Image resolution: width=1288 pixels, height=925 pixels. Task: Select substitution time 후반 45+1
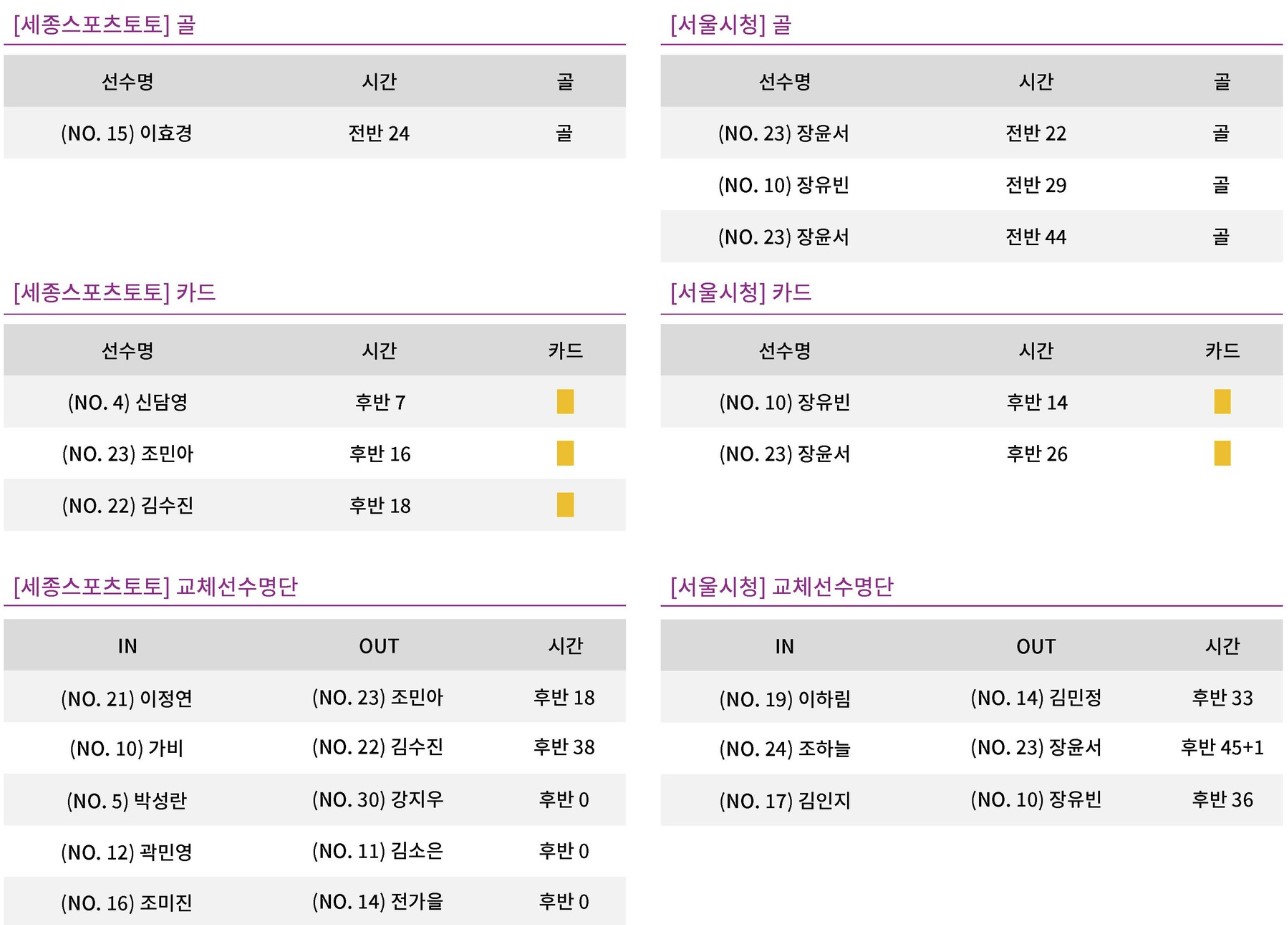click(x=1222, y=748)
